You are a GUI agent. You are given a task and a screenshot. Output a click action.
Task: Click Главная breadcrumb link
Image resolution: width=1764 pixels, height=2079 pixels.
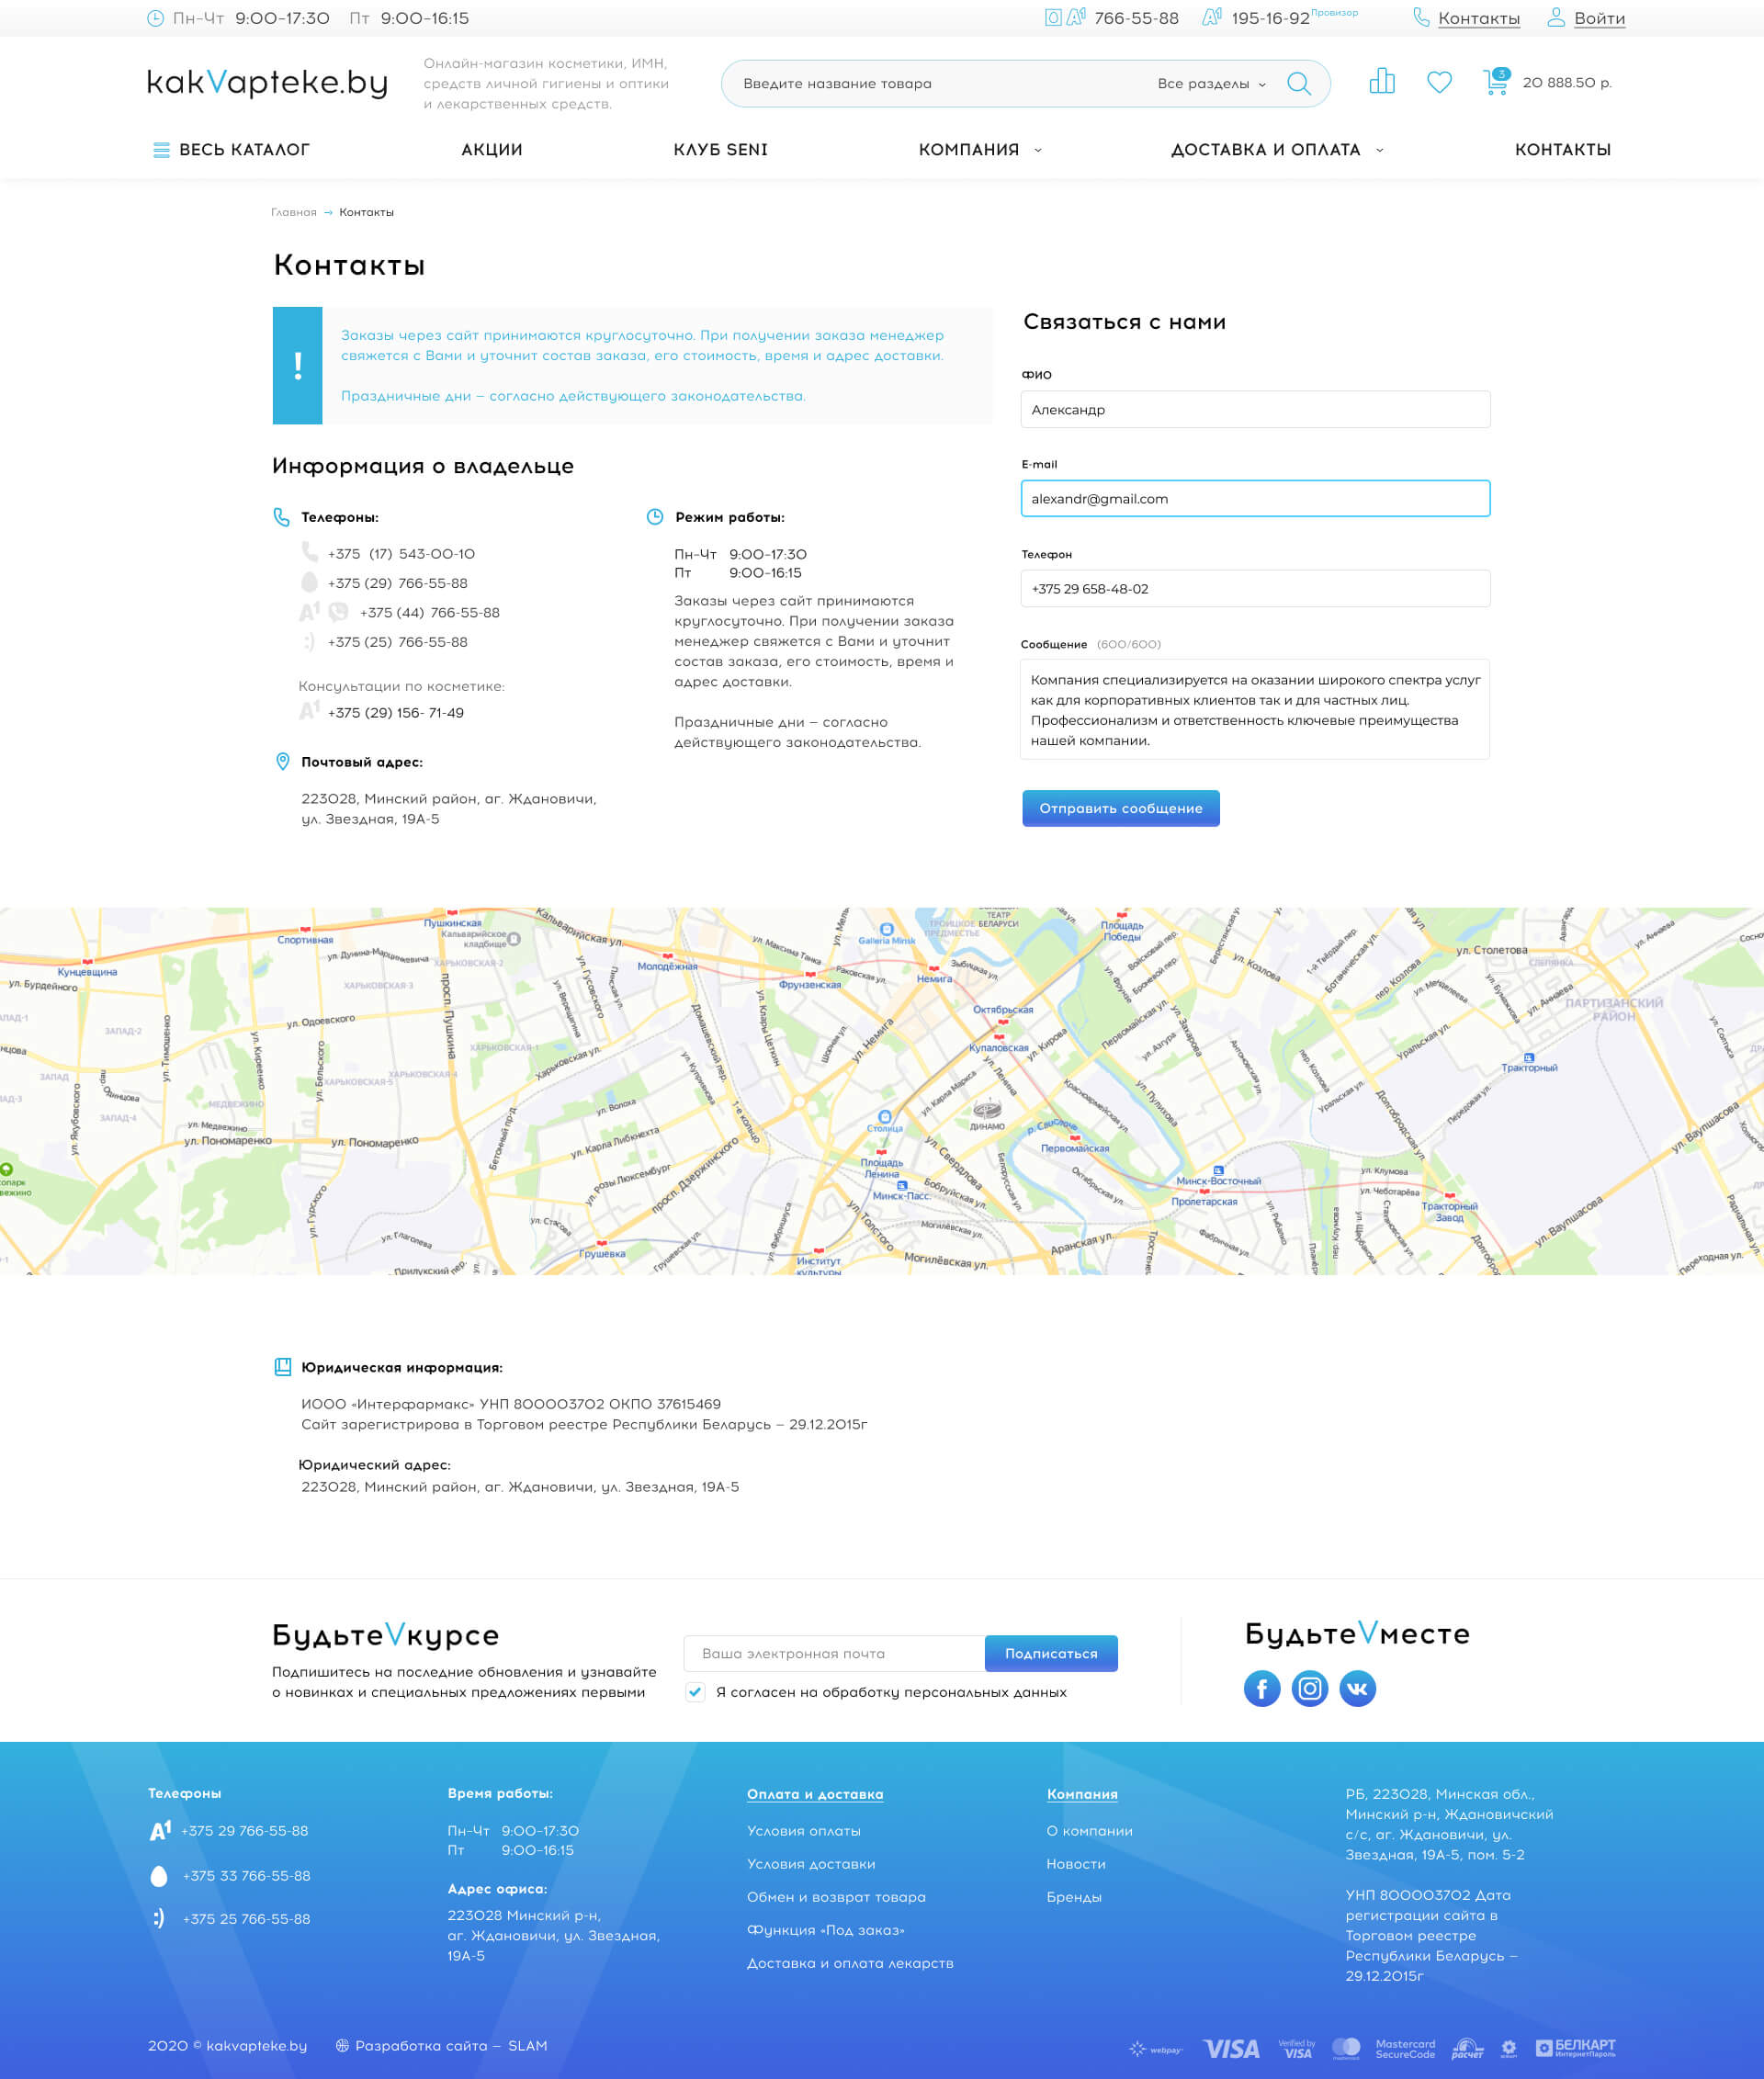[x=293, y=212]
